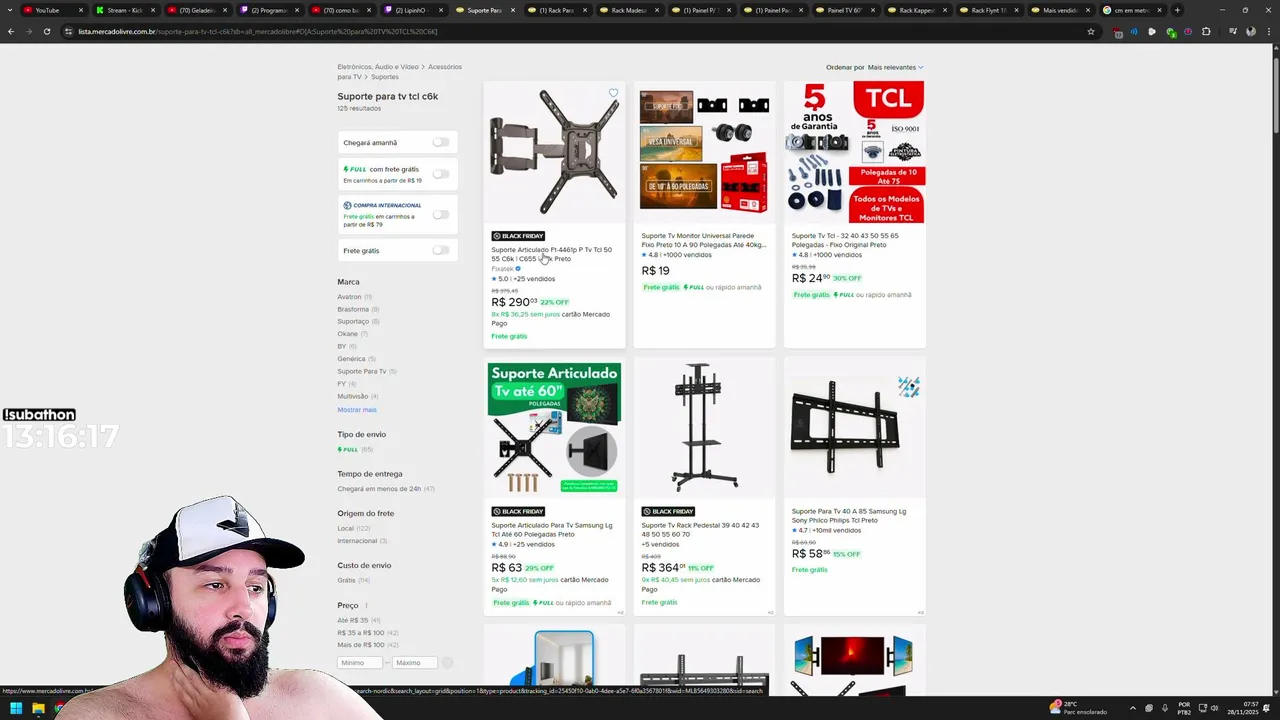Screen dimensions: 1280x720
Task: Open the Windows Start menu
Action: (x=16, y=709)
